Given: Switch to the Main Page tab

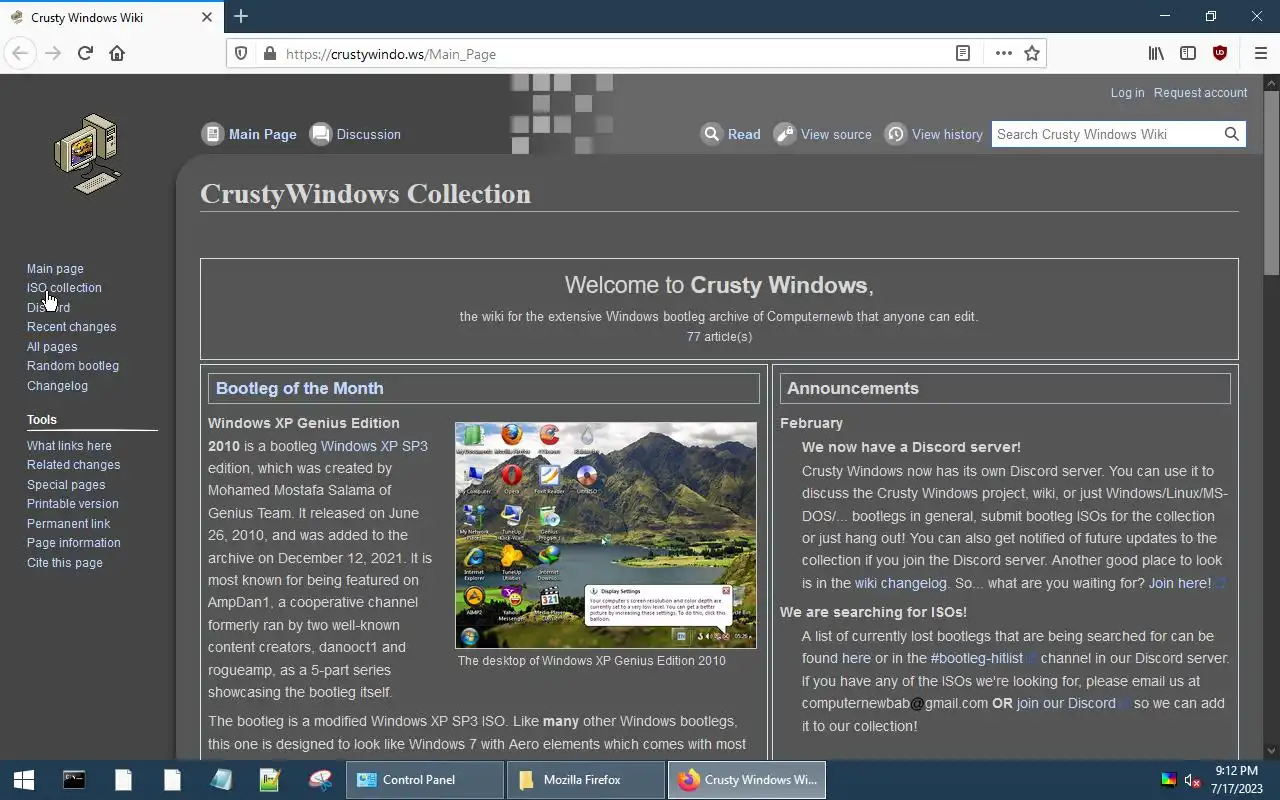Looking at the screenshot, I should [249, 134].
